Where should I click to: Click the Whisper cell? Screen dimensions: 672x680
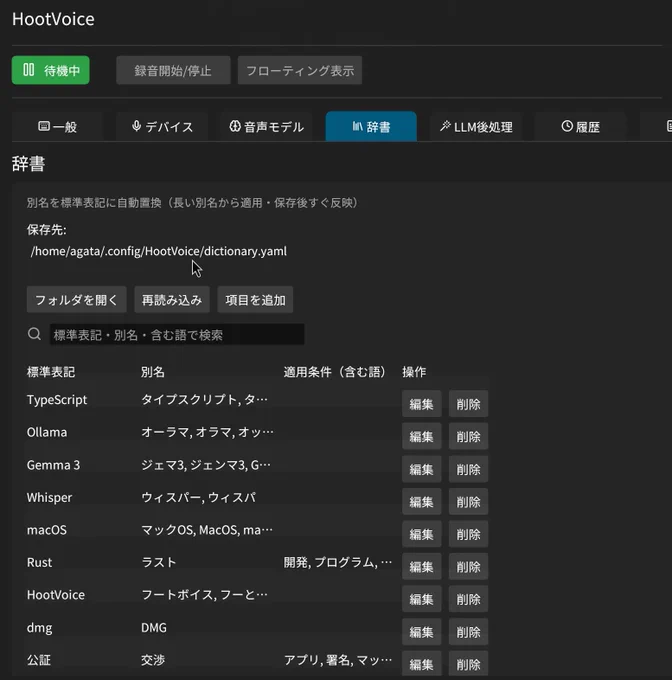49,497
